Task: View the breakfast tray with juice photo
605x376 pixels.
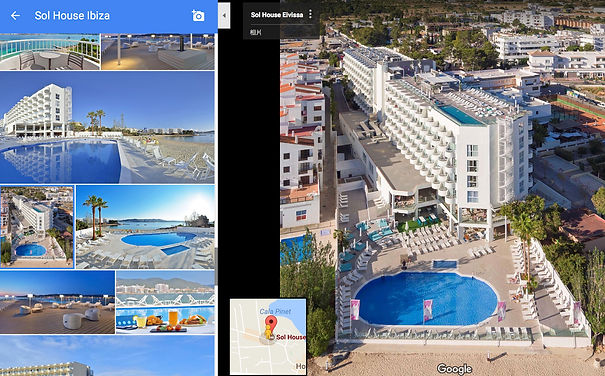Action: pos(165,302)
